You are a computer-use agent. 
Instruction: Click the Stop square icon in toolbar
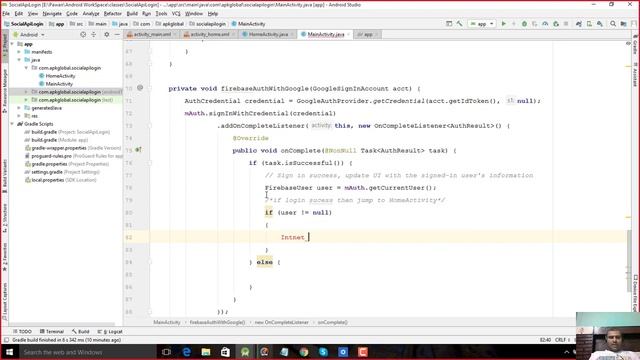click(566, 24)
